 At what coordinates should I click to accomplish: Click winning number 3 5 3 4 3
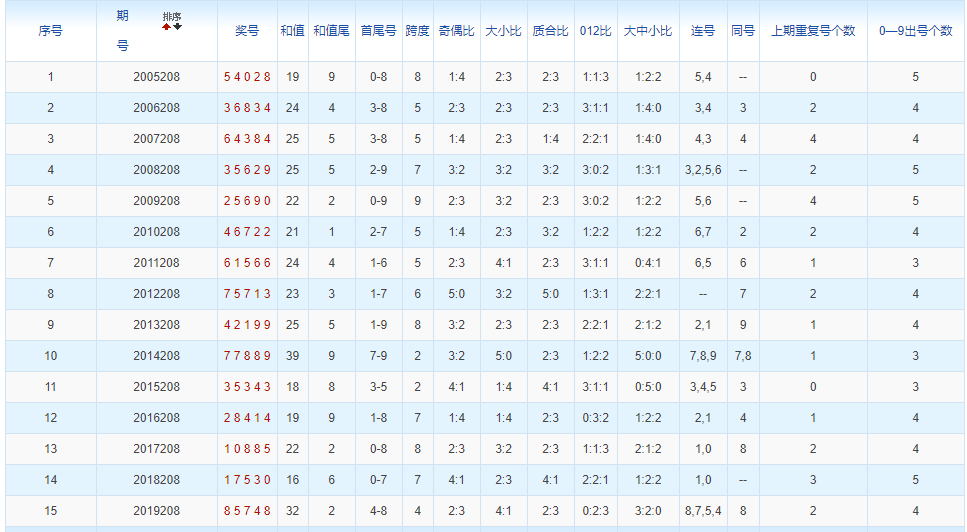click(247, 387)
